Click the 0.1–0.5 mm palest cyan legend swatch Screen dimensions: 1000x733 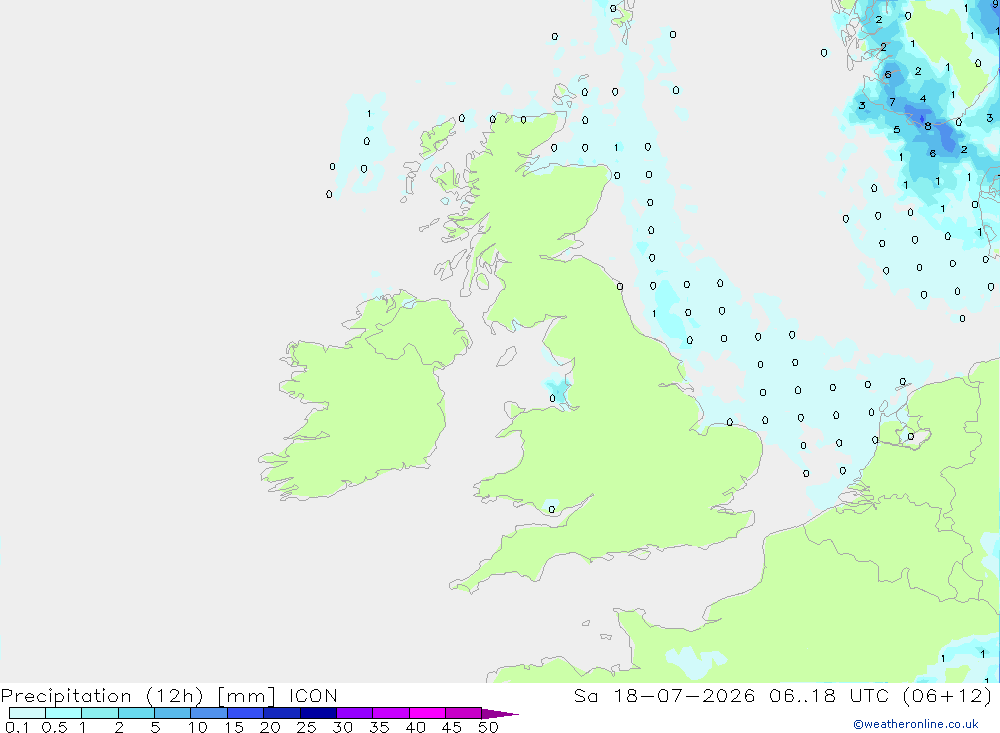[27, 713]
